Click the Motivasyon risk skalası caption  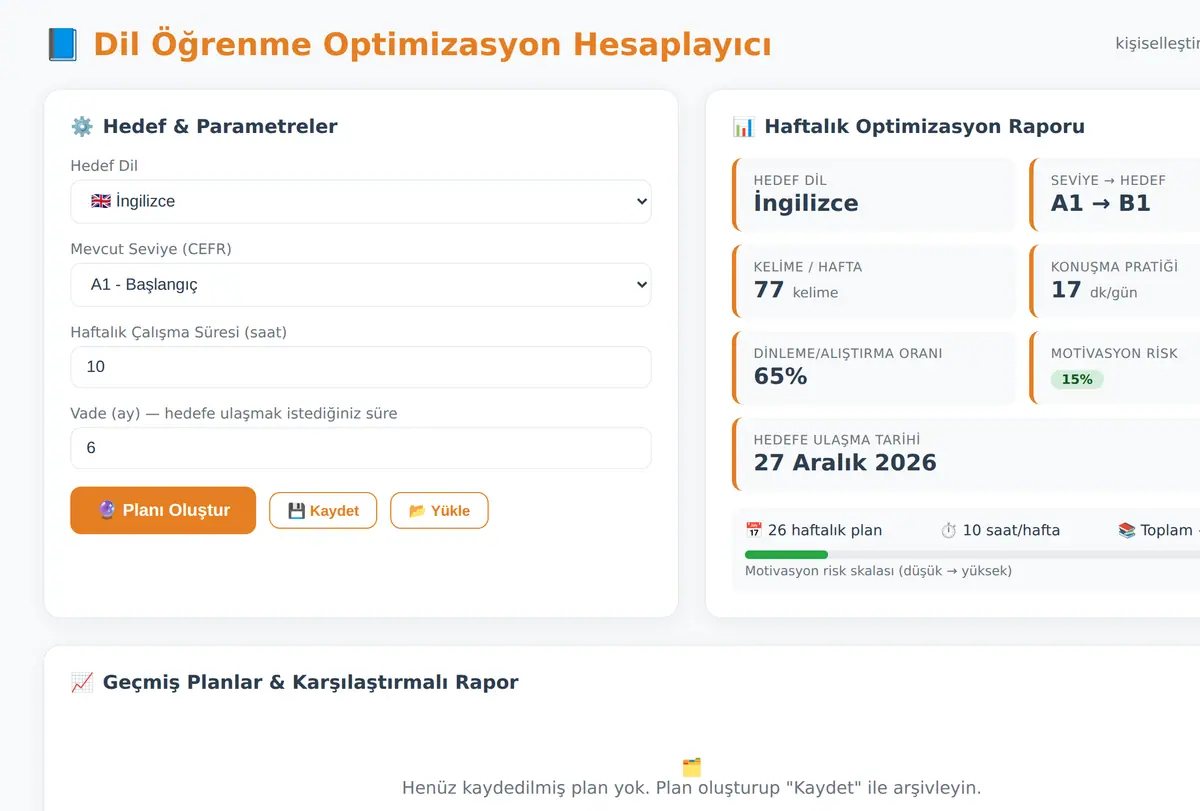click(878, 571)
